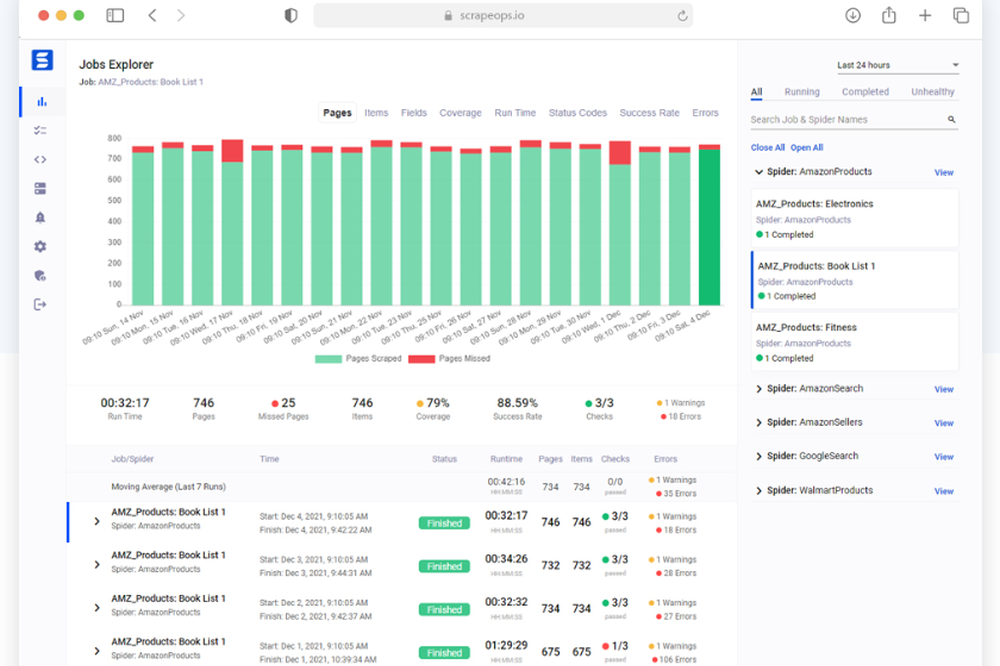Click View for Spider: AmazonProducts

coord(944,172)
